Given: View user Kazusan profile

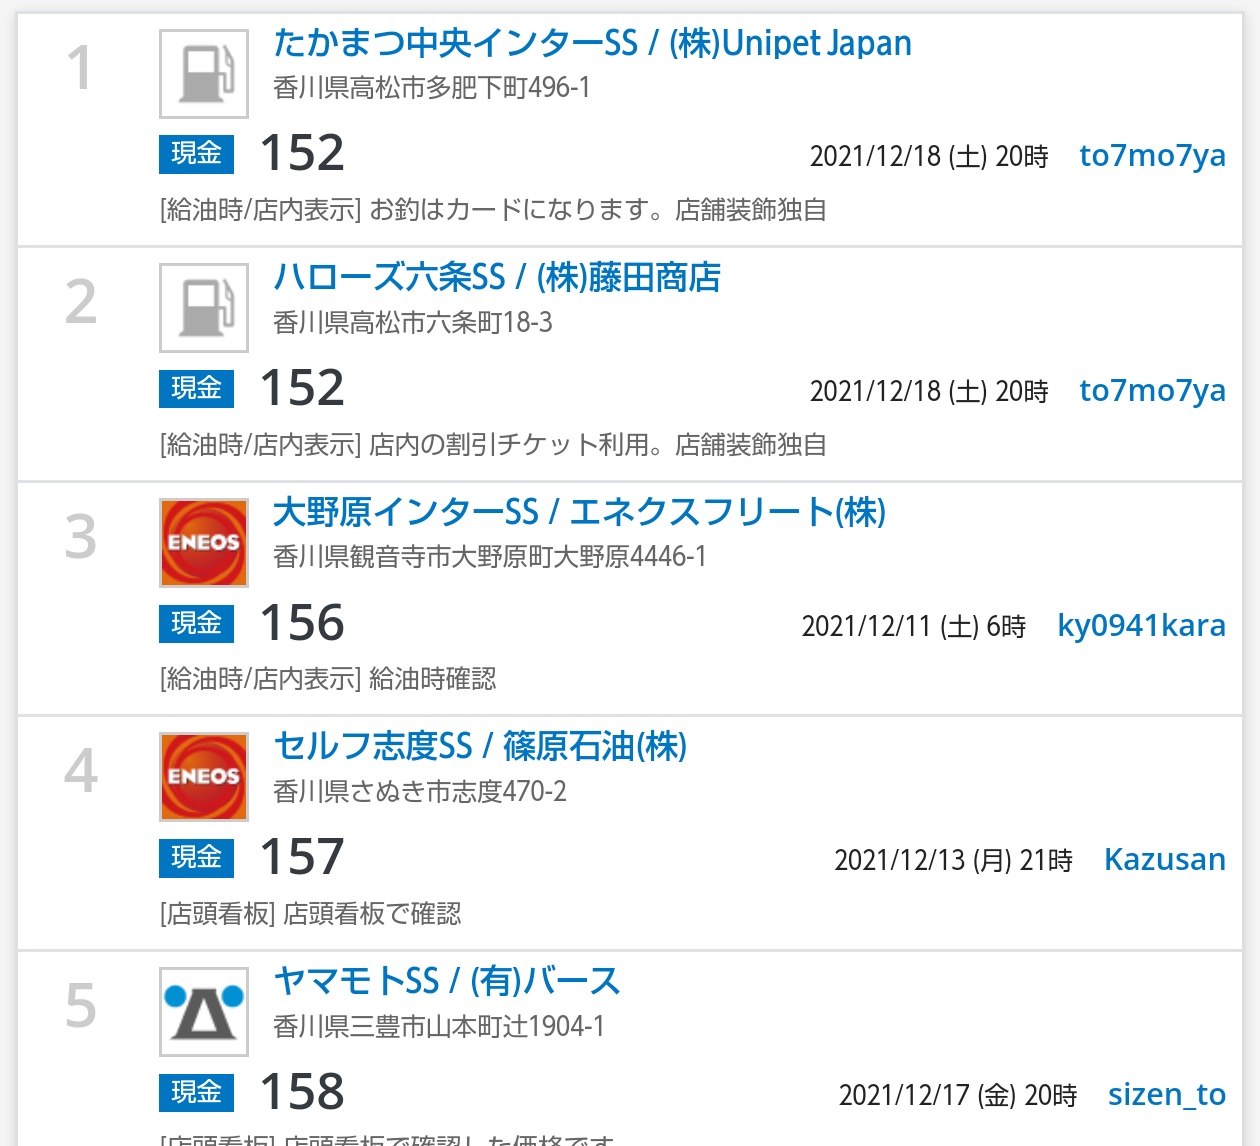Looking at the screenshot, I should [1164, 860].
